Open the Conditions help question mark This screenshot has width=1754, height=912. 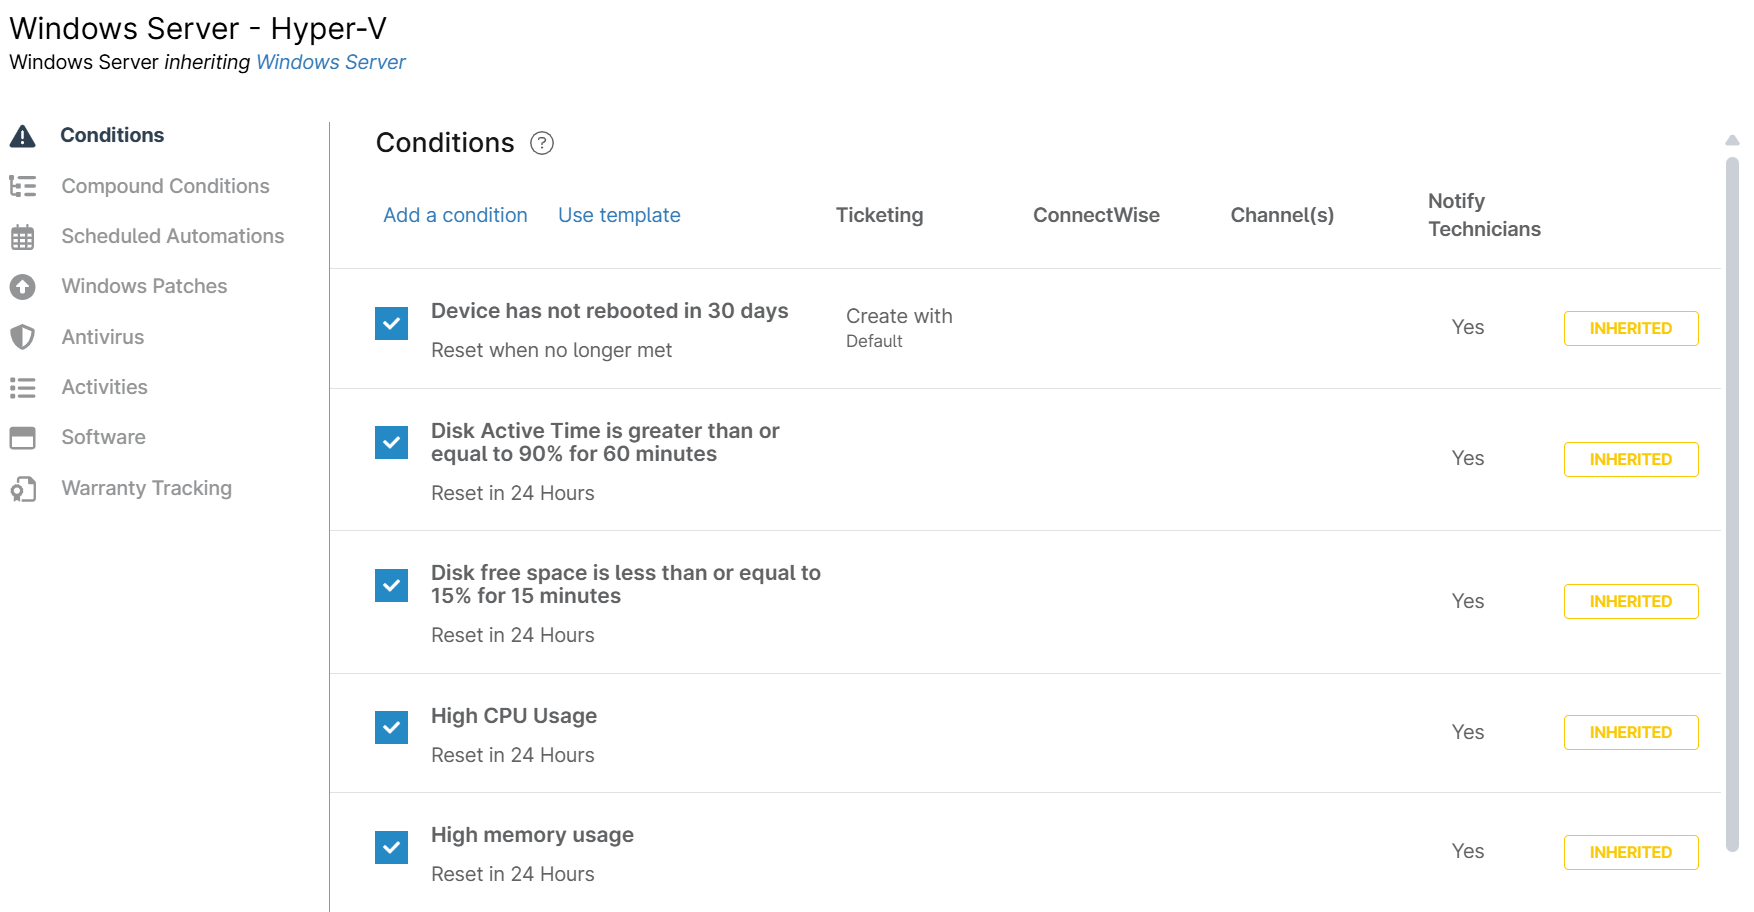[x=541, y=143]
